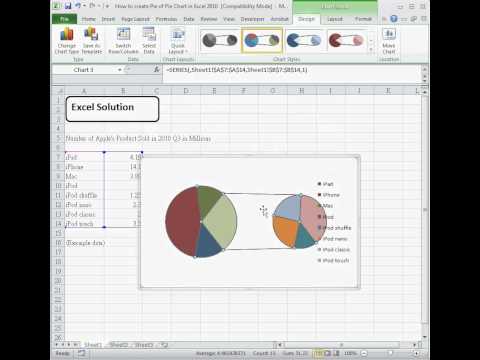The image size is (480, 360).
Task: Click the Save As Template icon
Action: pyautogui.click(x=91, y=41)
